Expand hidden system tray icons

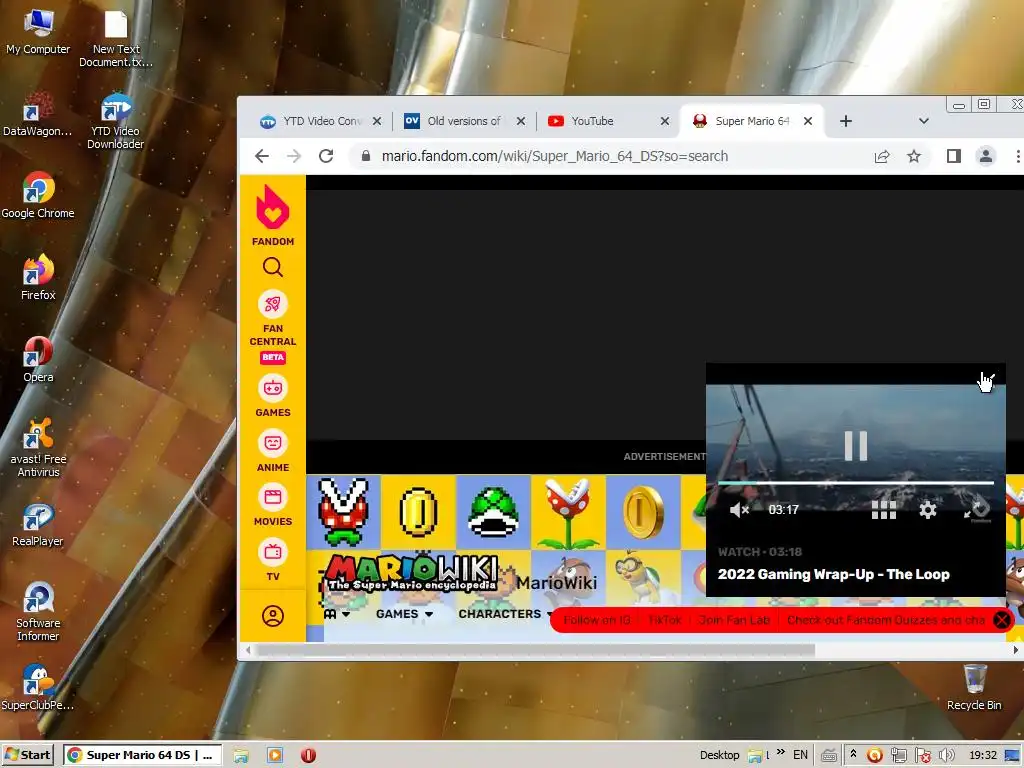tap(853, 754)
